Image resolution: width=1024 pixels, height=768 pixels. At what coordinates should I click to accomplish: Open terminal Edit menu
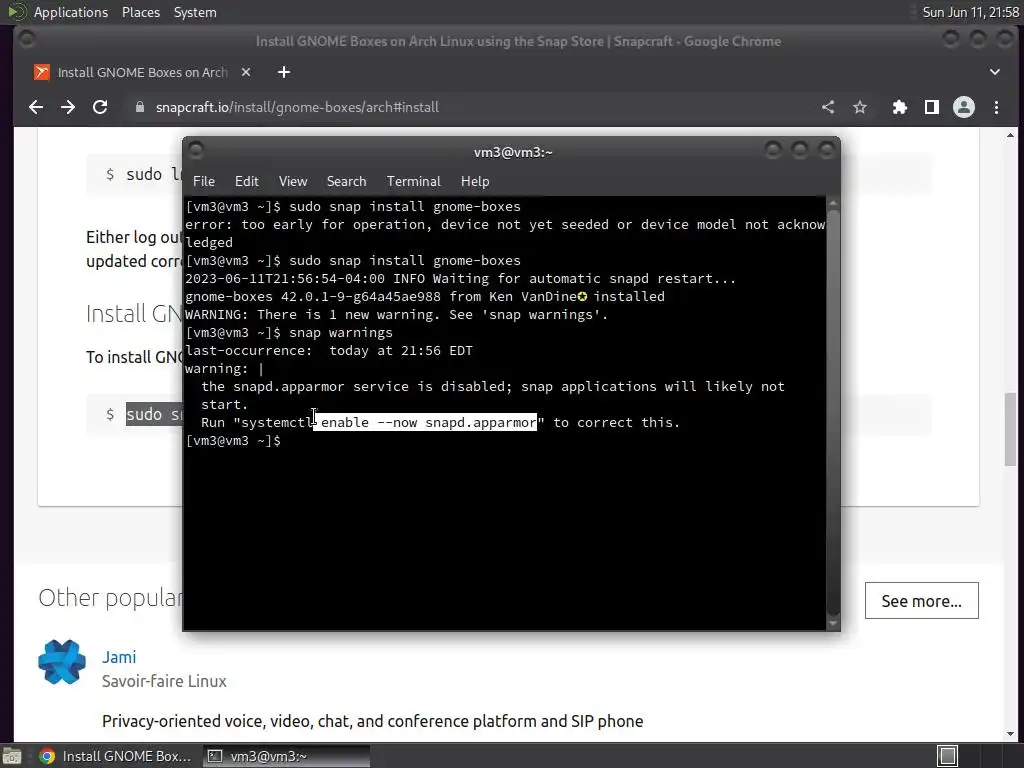[246, 181]
